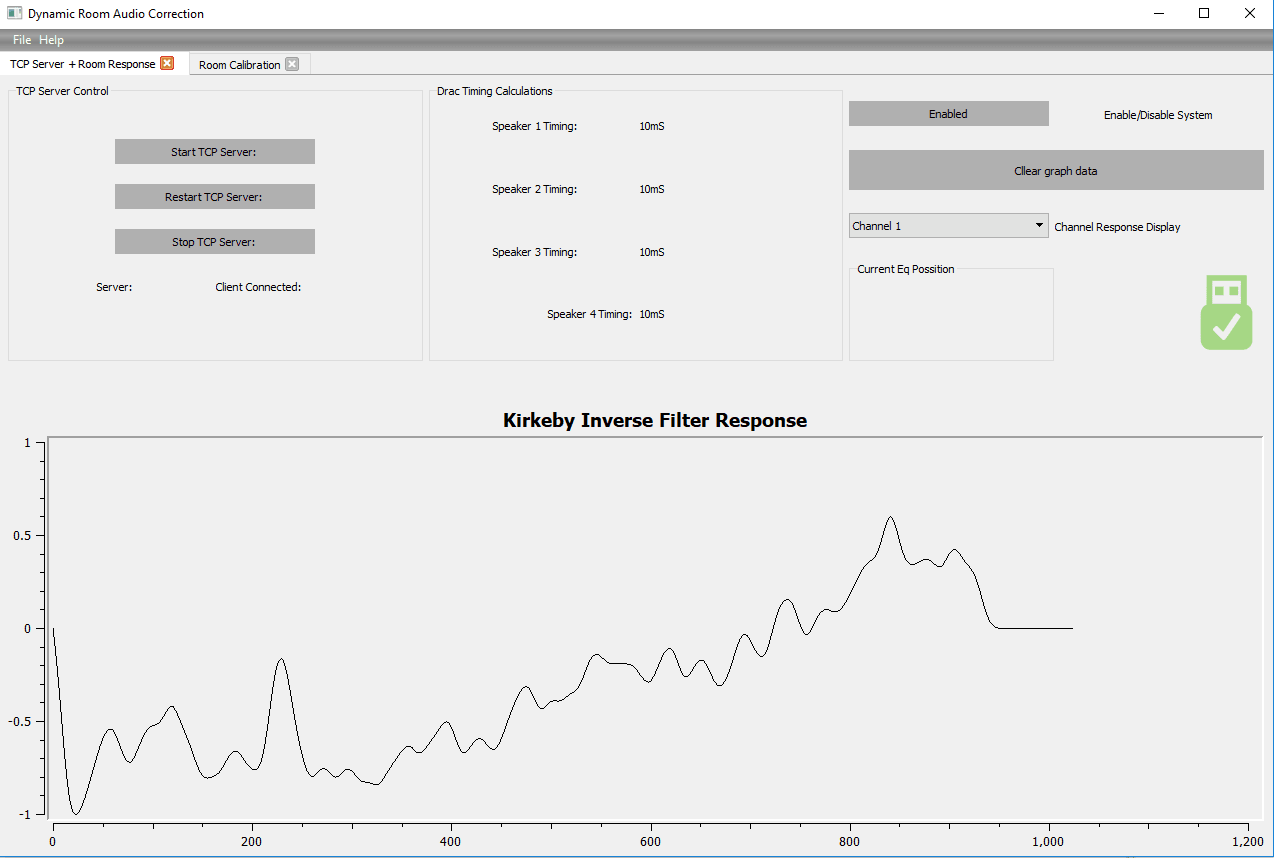This screenshot has width=1274, height=858.
Task: Click the TCP Server Control group title
Action: coord(62,91)
